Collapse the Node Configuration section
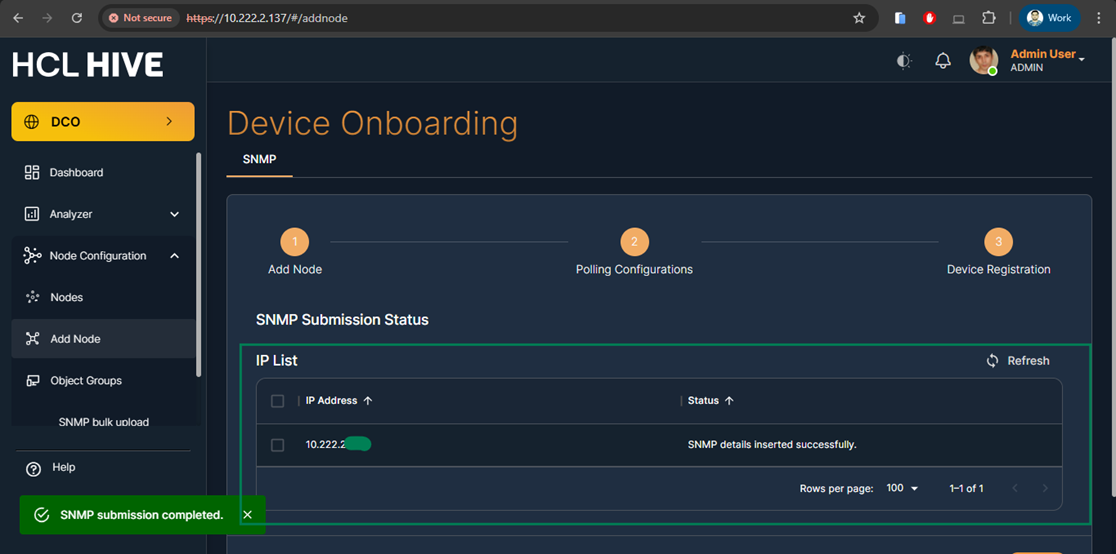The width and height of the screenshot is (1116, 554). point(175,256)
